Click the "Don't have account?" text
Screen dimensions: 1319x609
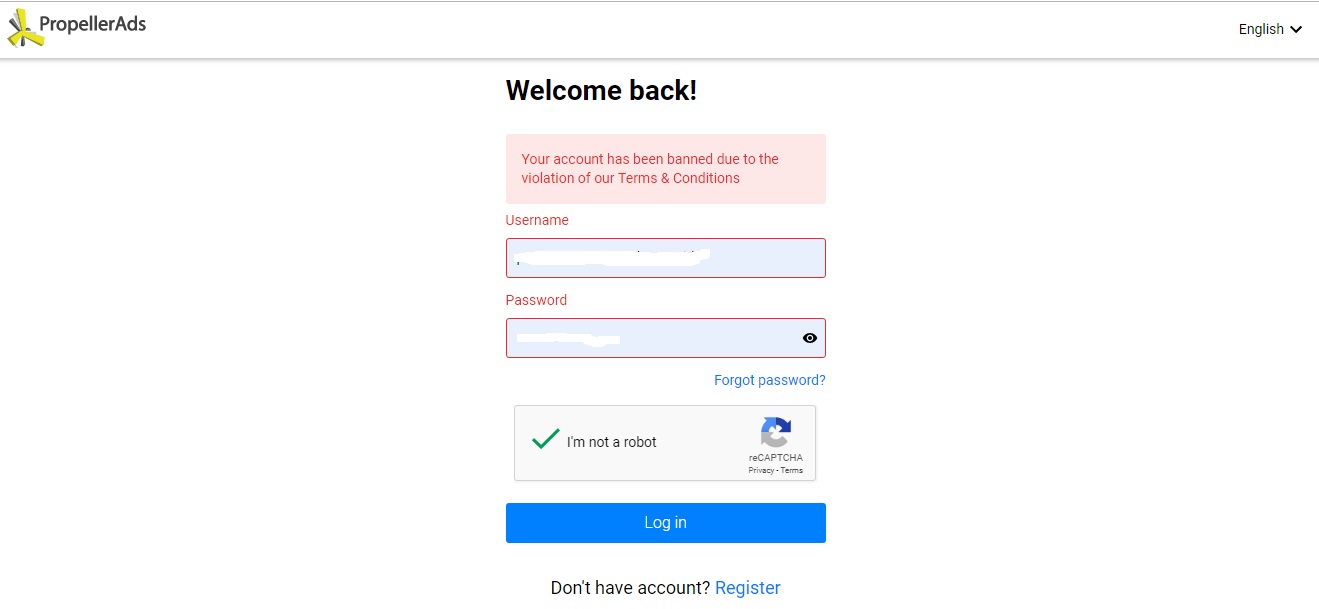(x=630, y=588)
